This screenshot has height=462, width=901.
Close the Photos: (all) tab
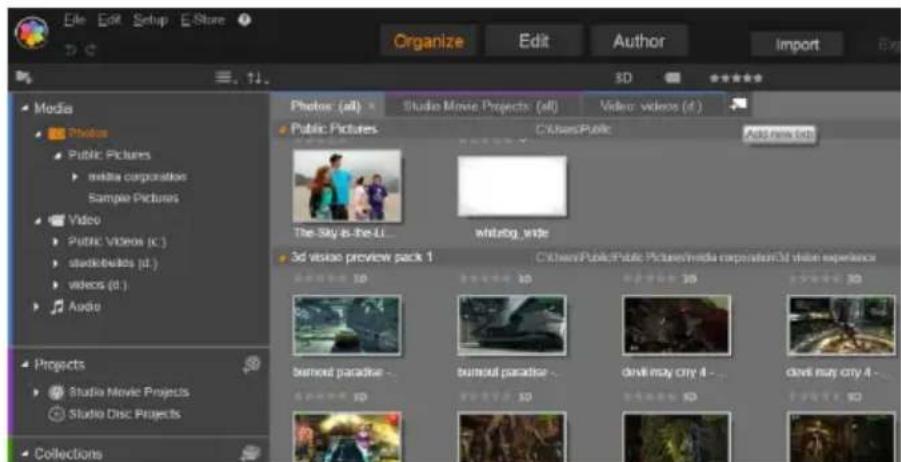click(x=371, y=107)
